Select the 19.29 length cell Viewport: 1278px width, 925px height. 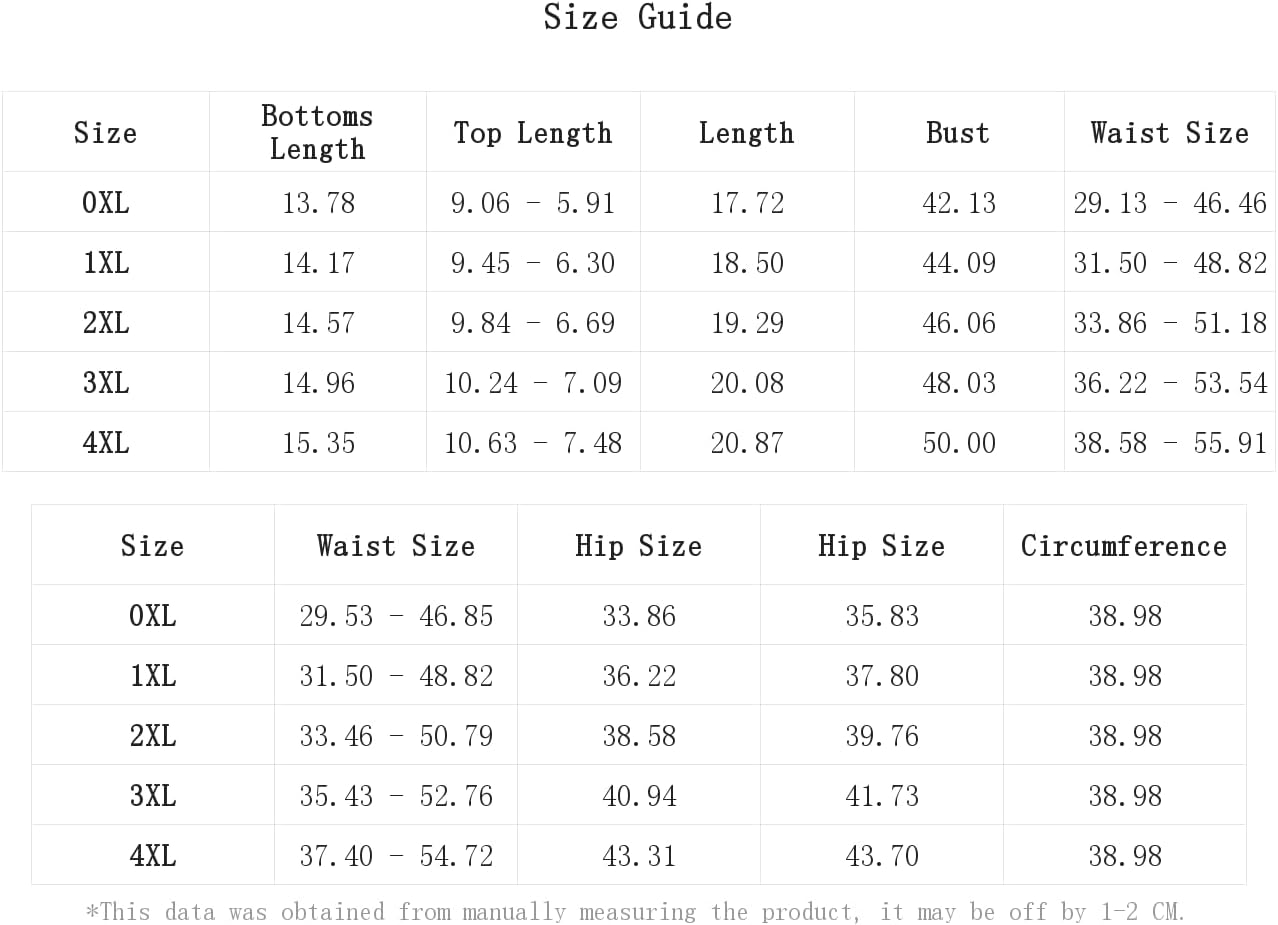pos(747,322)
